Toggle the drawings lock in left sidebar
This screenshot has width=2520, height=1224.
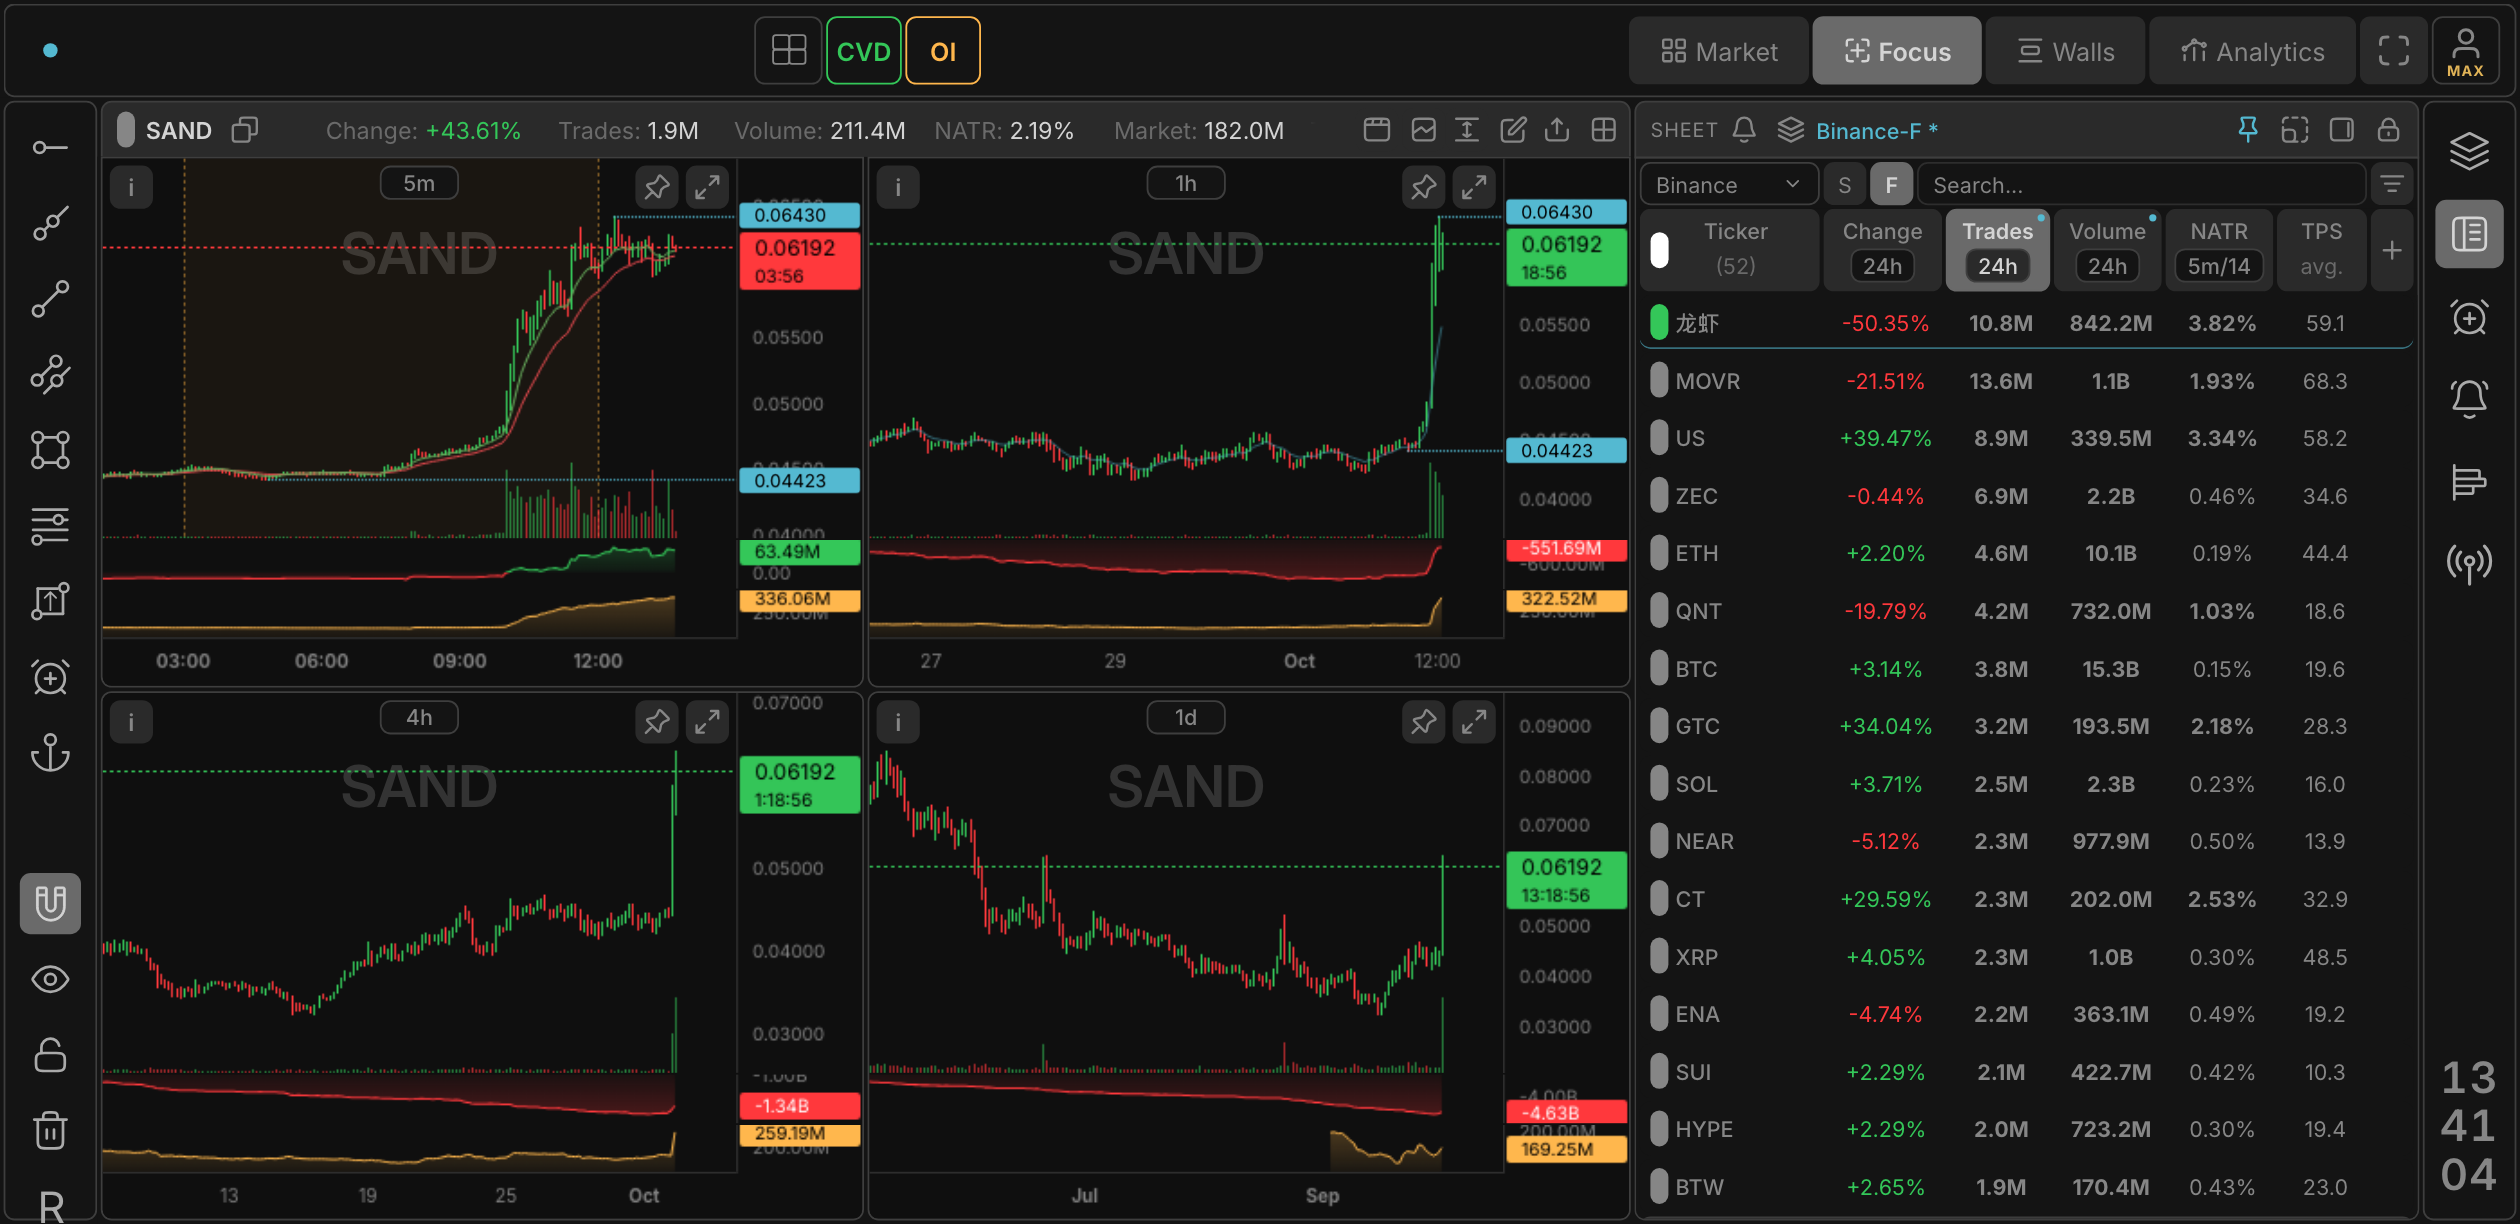pyautogui.click(x=50, y=1055)
